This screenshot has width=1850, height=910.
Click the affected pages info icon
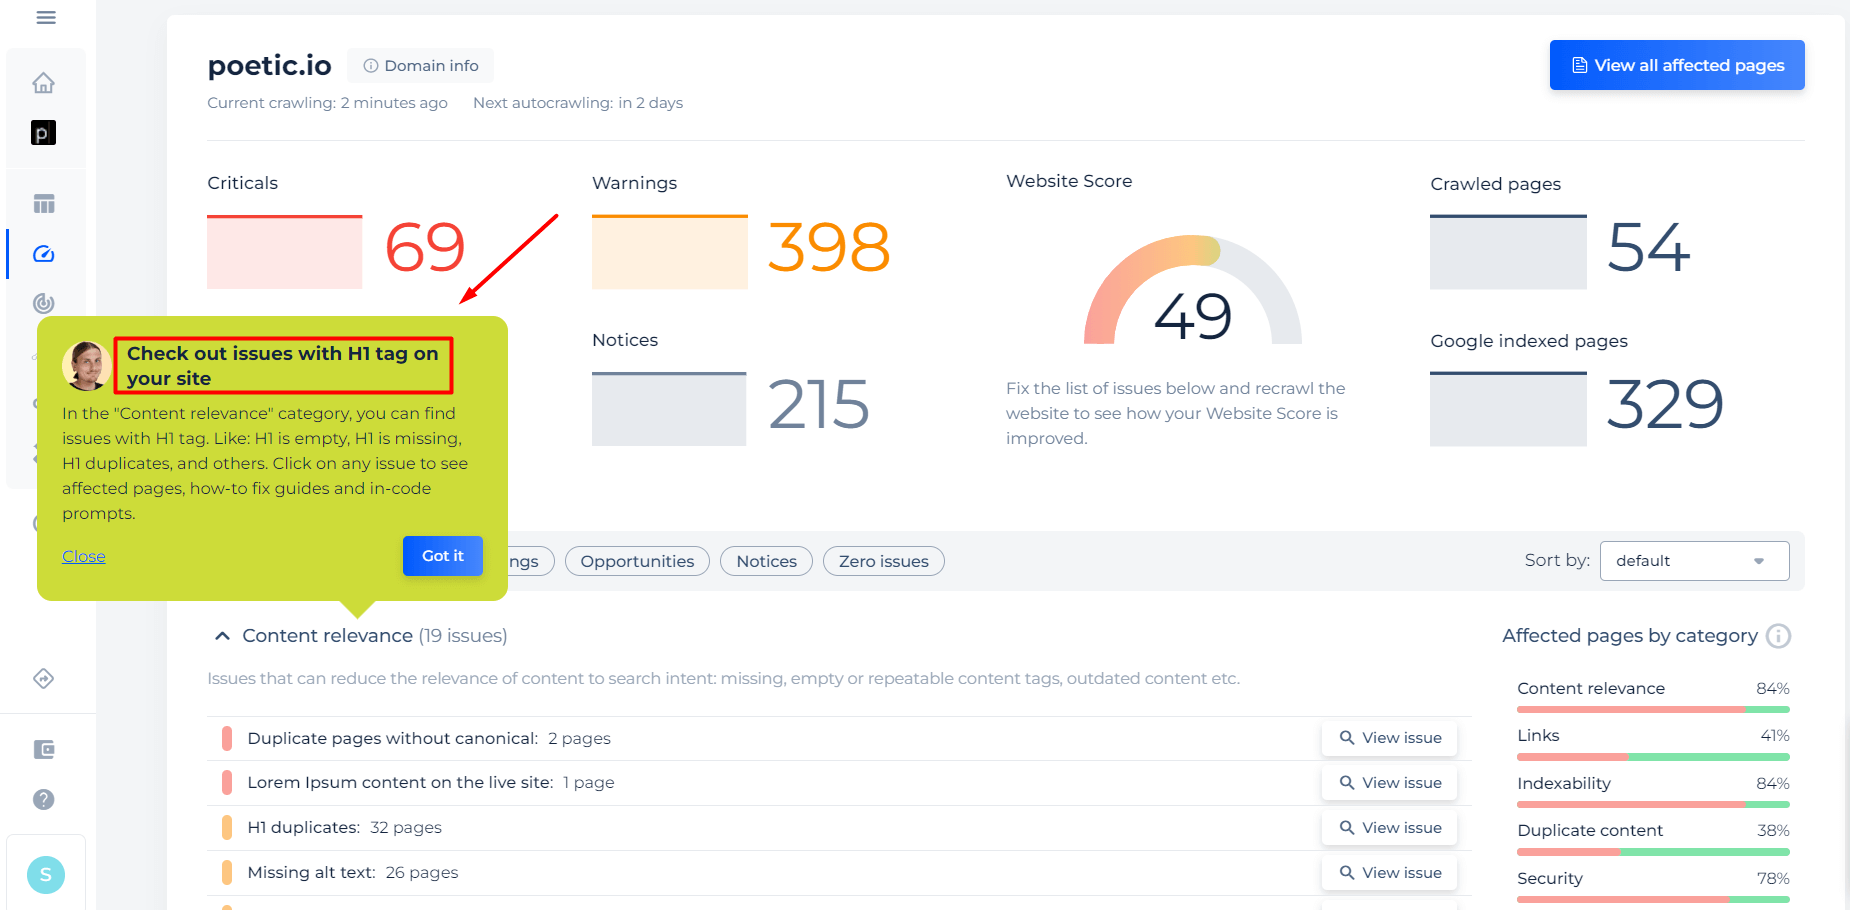click(1778, 636)
